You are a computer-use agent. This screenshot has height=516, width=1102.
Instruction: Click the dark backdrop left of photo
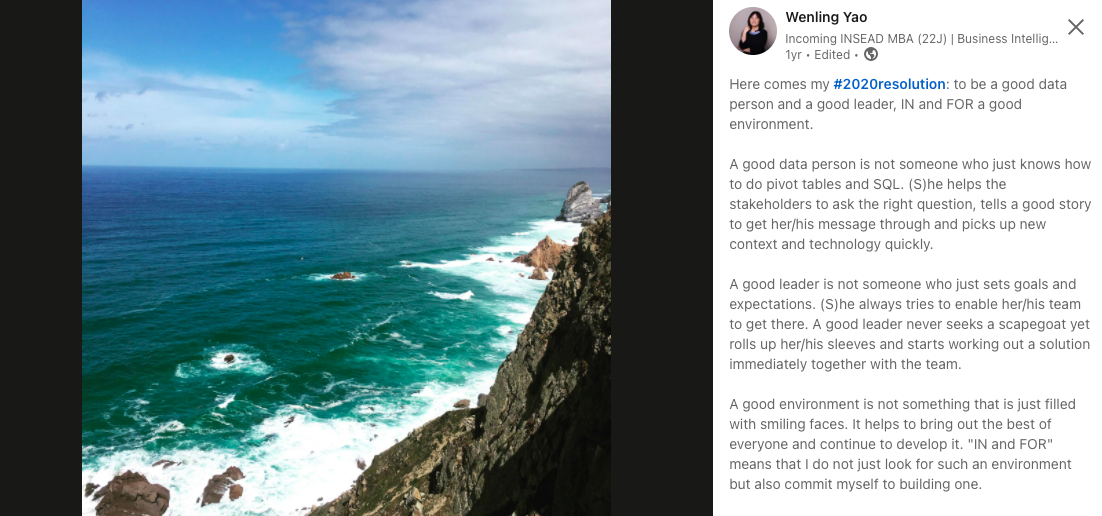tap(41, 258)
